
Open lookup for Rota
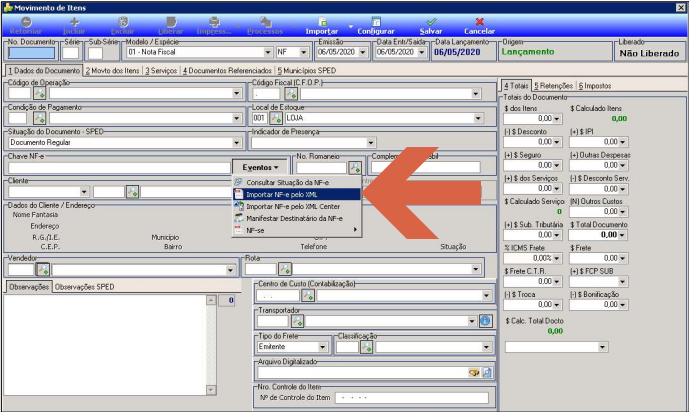(285, 268)
